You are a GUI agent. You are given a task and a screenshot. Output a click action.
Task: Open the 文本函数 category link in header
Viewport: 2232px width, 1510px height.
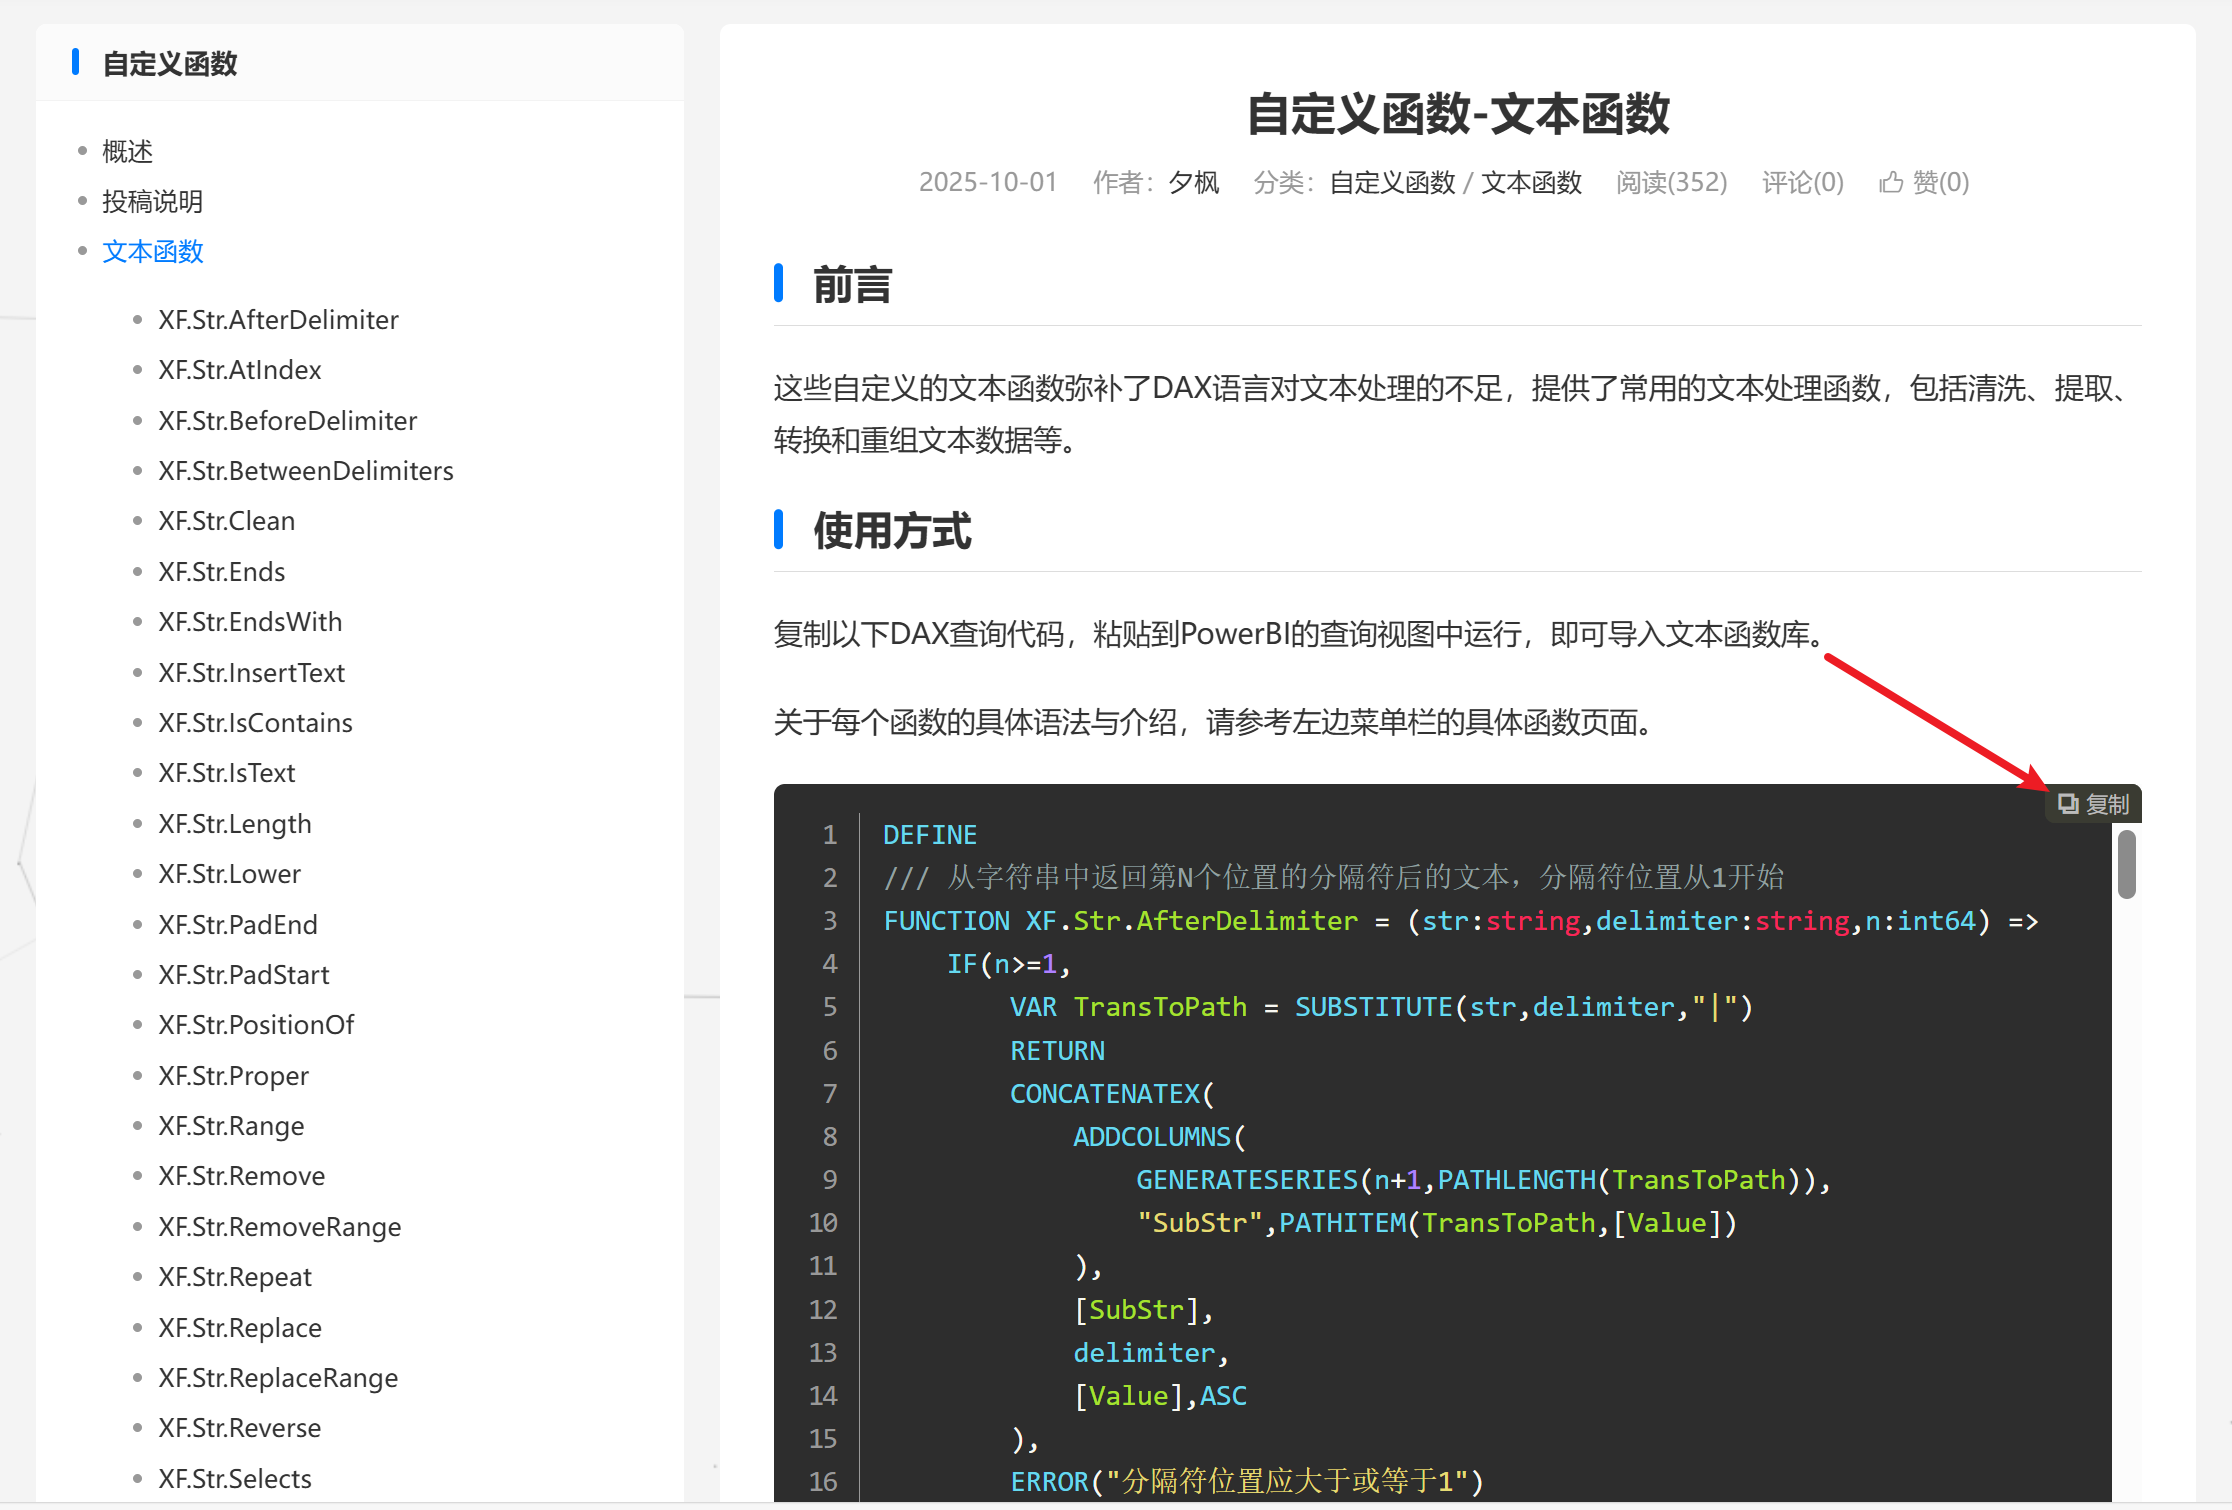coord(1531,182)
